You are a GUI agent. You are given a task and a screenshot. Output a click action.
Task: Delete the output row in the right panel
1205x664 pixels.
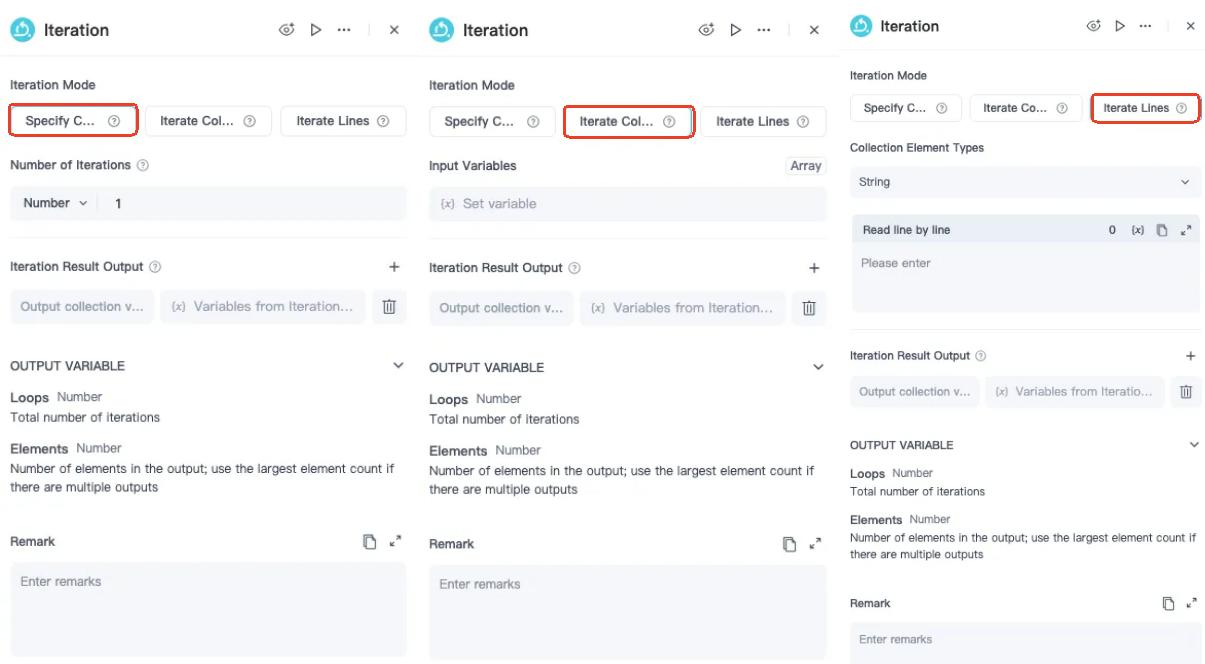(1185, 392)
